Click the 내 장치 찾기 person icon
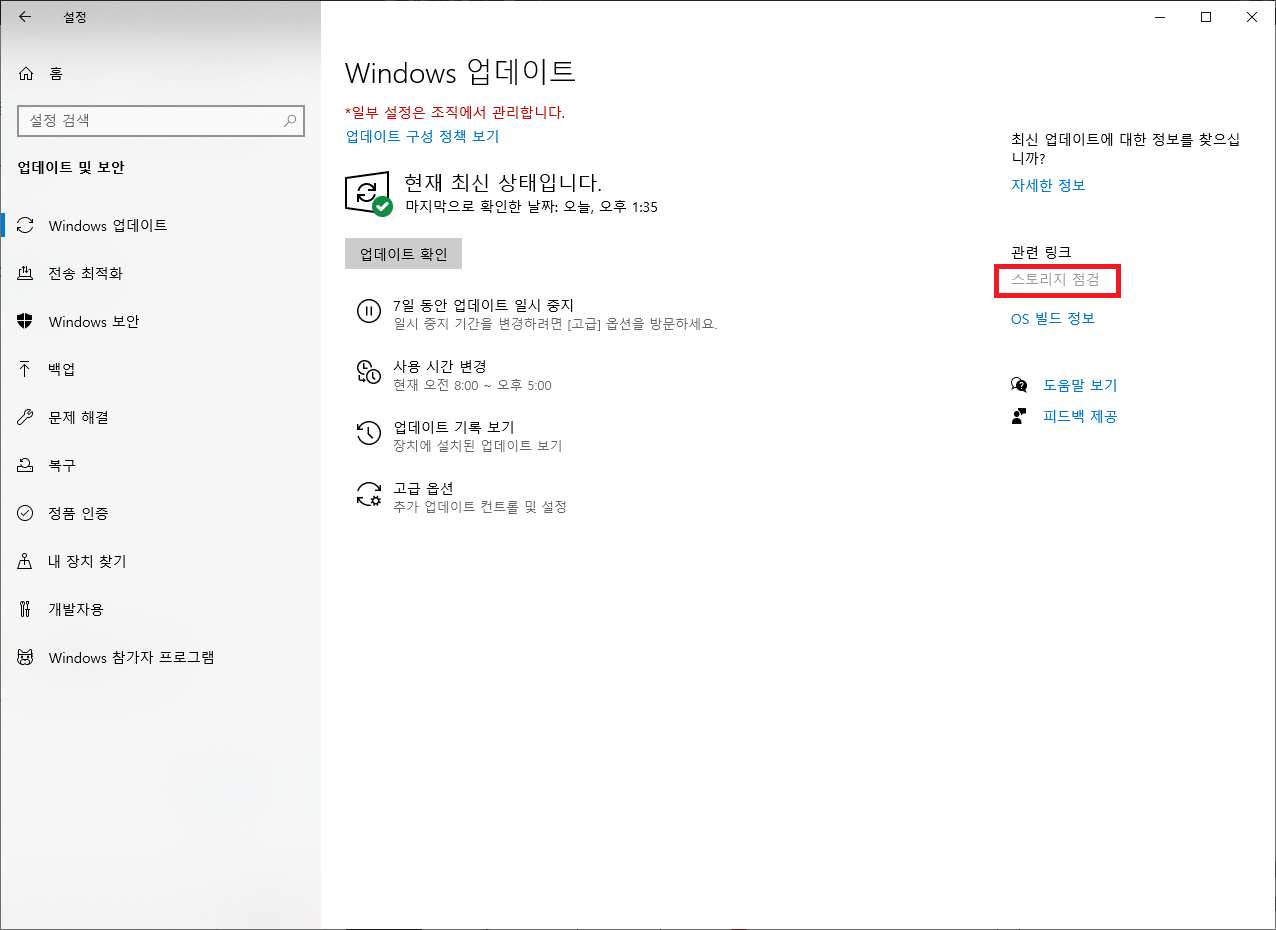 (x=27, y=562)
